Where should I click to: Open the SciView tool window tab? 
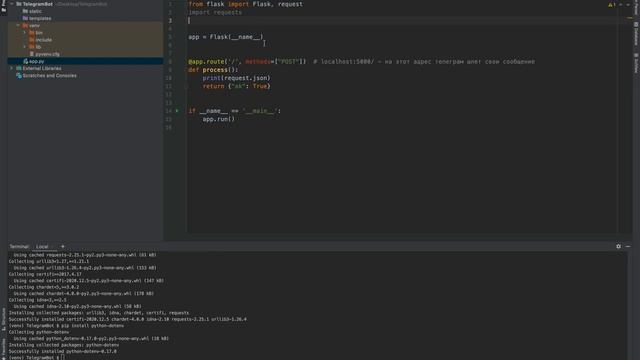(636, 63)
